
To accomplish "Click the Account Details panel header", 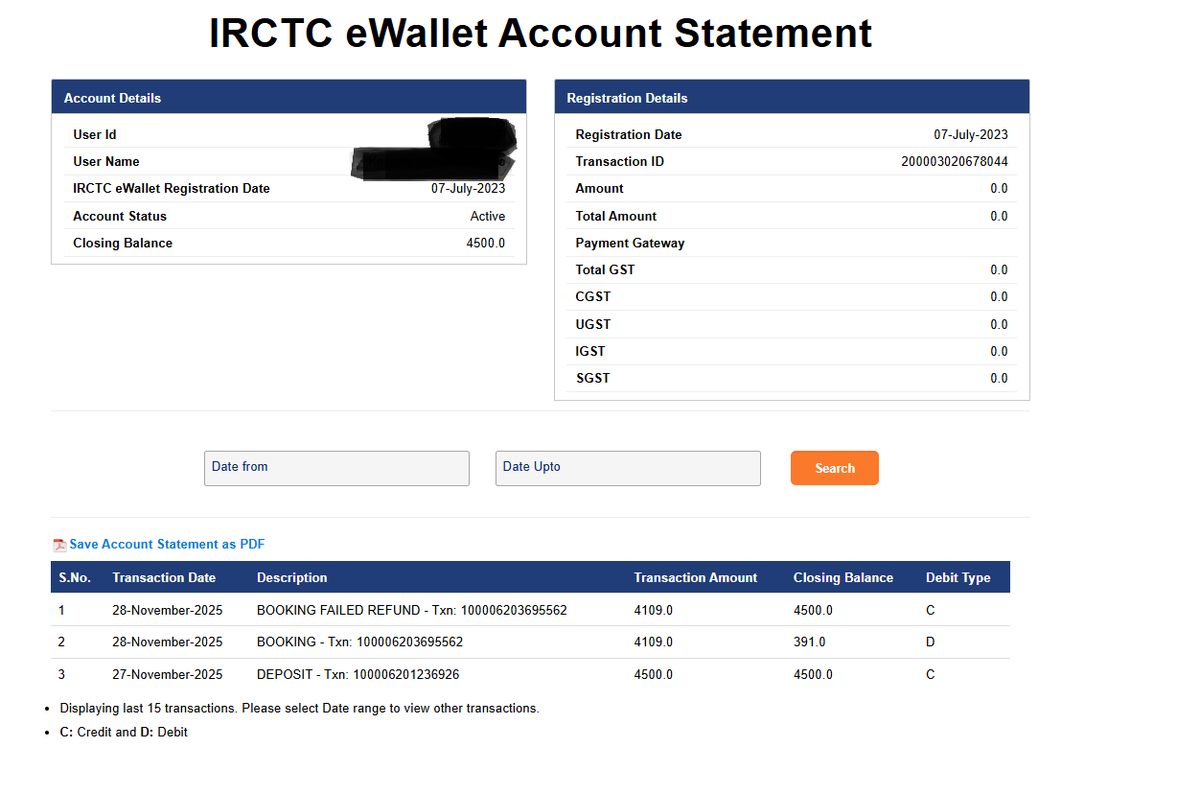I will [289, 97].
